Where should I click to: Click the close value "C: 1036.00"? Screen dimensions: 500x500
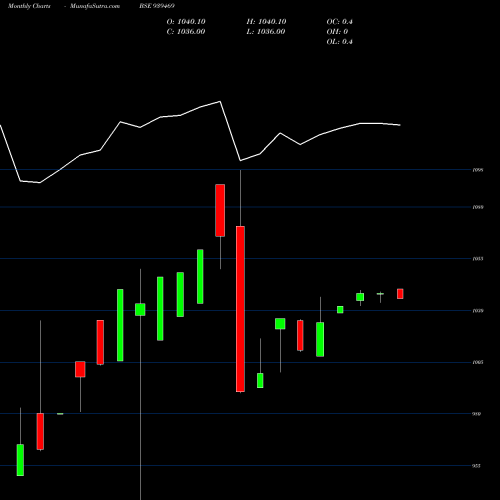tap(186, 32)
